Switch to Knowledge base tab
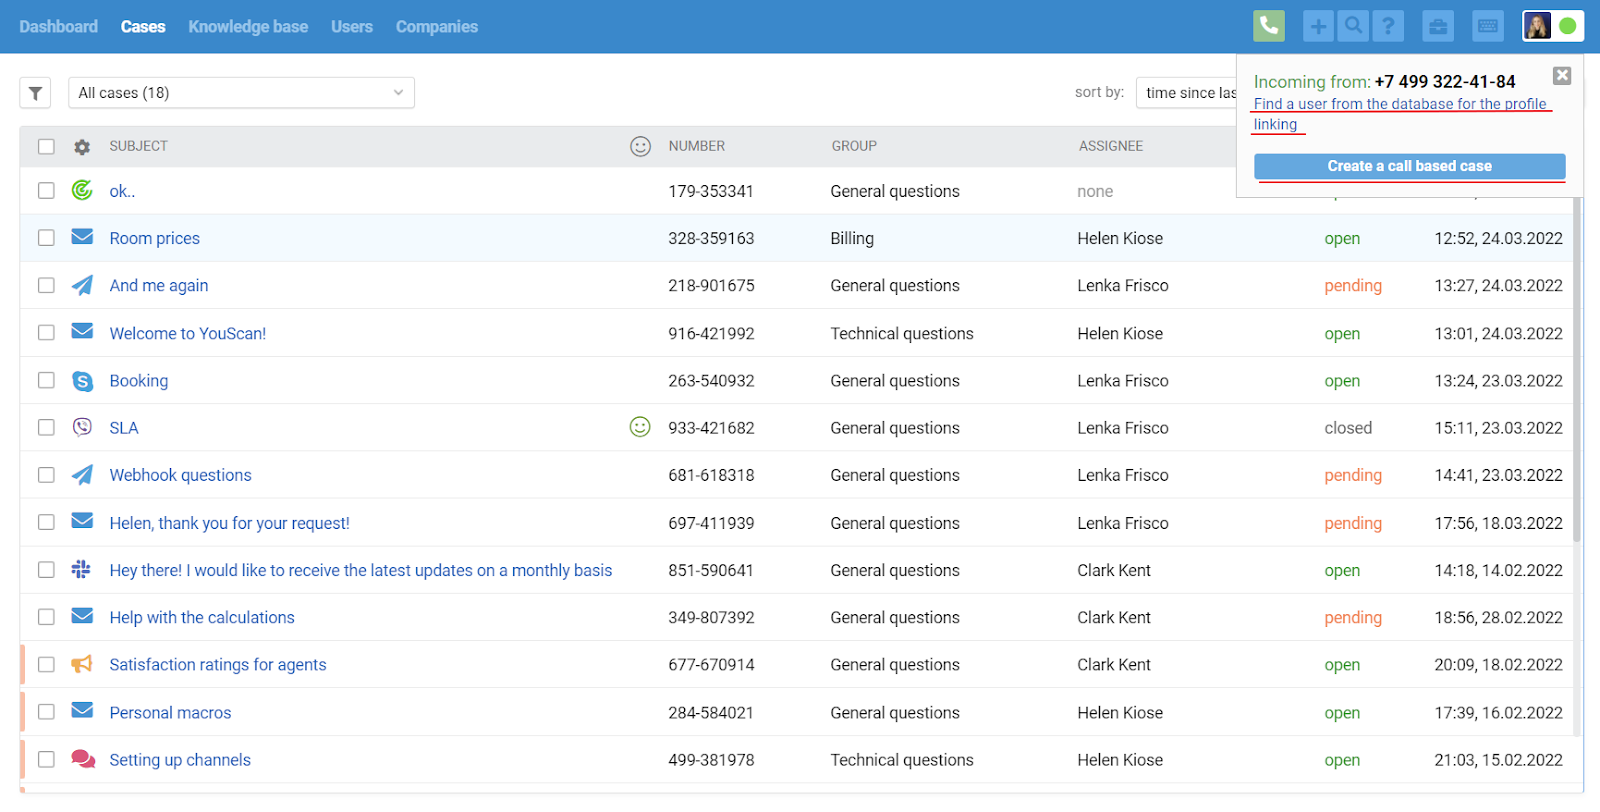The image size is (1600, 812). point(248,27)
